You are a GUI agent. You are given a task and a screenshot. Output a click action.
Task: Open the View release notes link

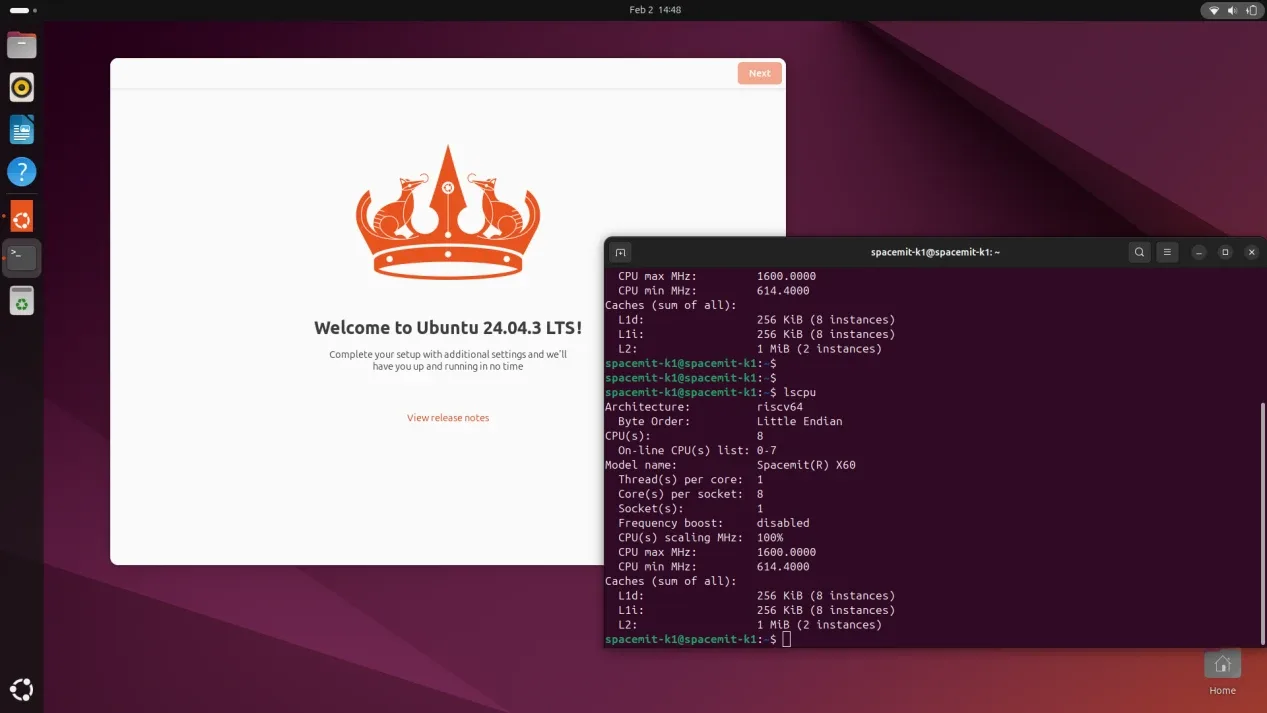[448, 418]
